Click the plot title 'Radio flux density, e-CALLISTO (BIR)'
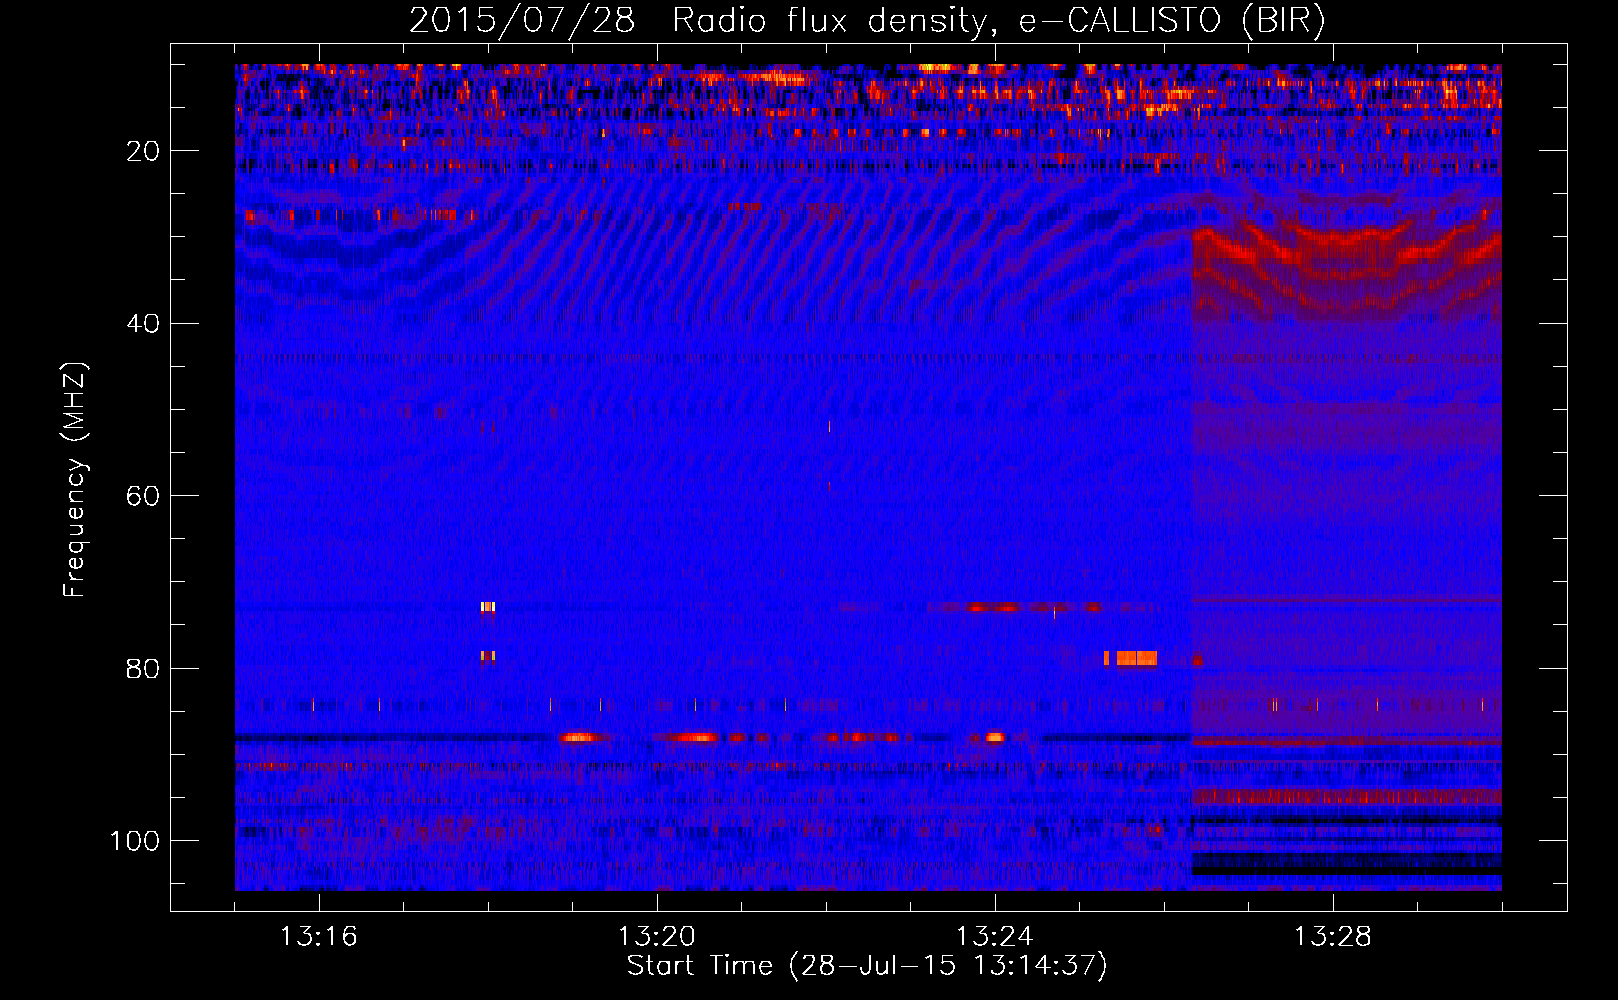The height and width of the screenshot is (1000, 1618). [998, 20]
